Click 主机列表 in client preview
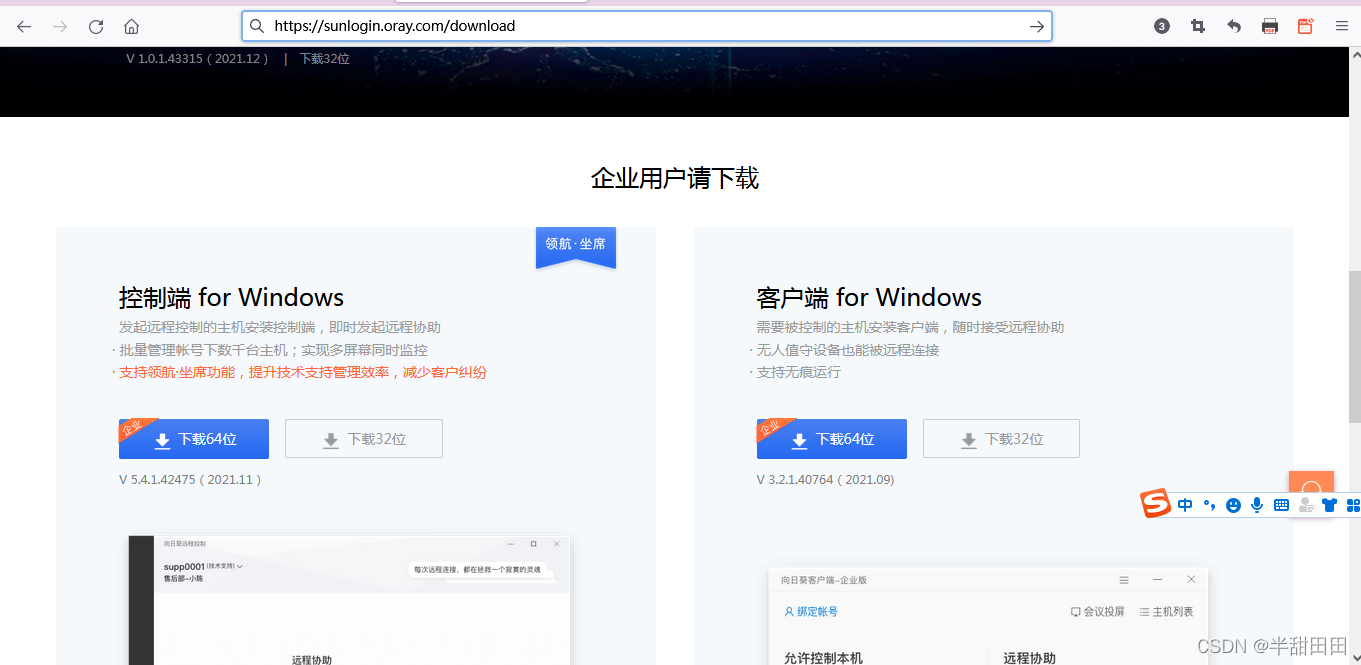Viewport: 1361px width, 665px height. [x=1166, y=611]
